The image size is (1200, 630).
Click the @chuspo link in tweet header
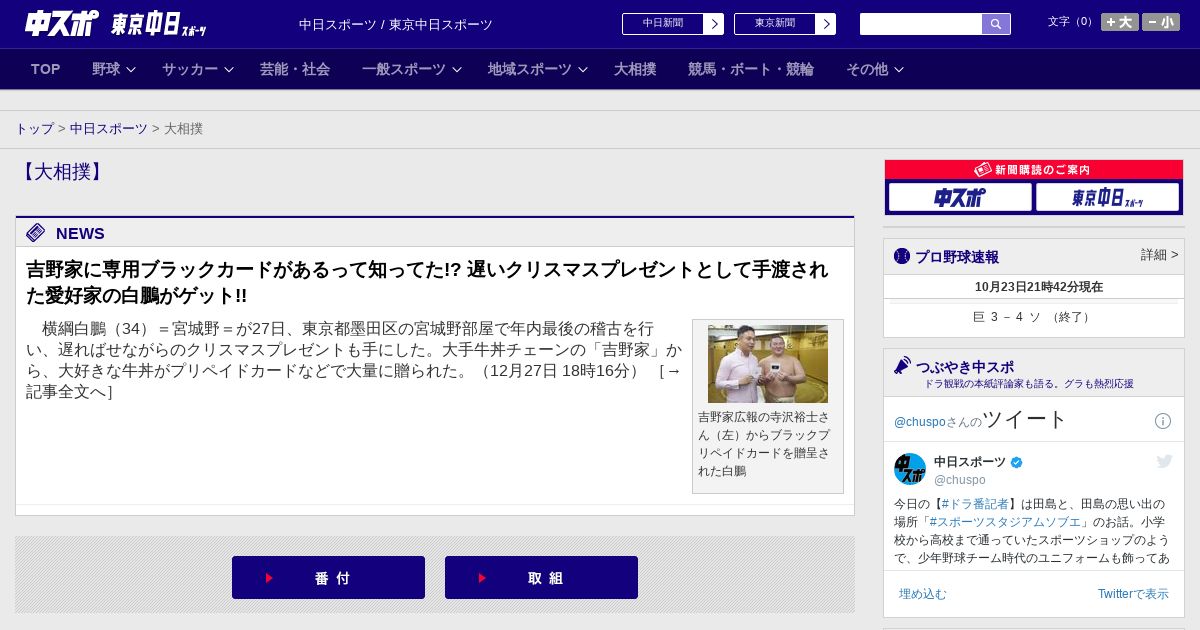coord(919,422)
